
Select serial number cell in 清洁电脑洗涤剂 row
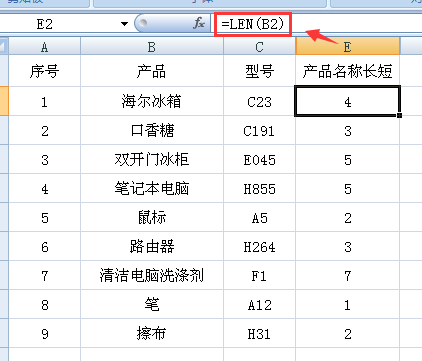[x=44, y=275]
